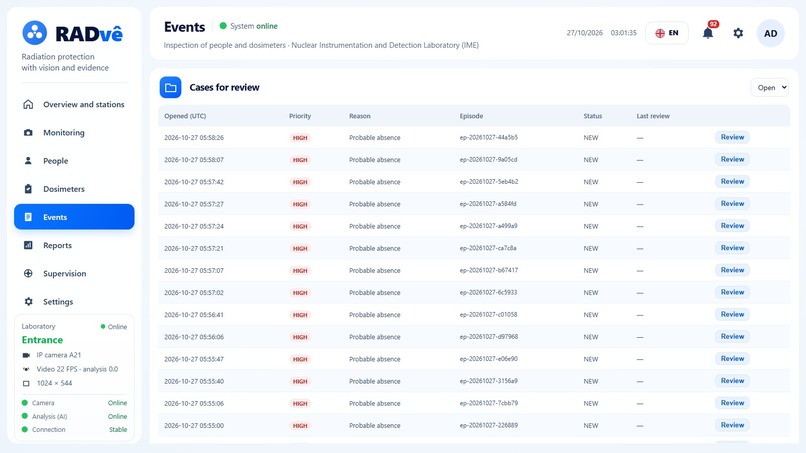This screenshot has width=806, height=453.
Task: Review case opened 05:57:27
Action: pyautogui.click(x=732, y=204)
